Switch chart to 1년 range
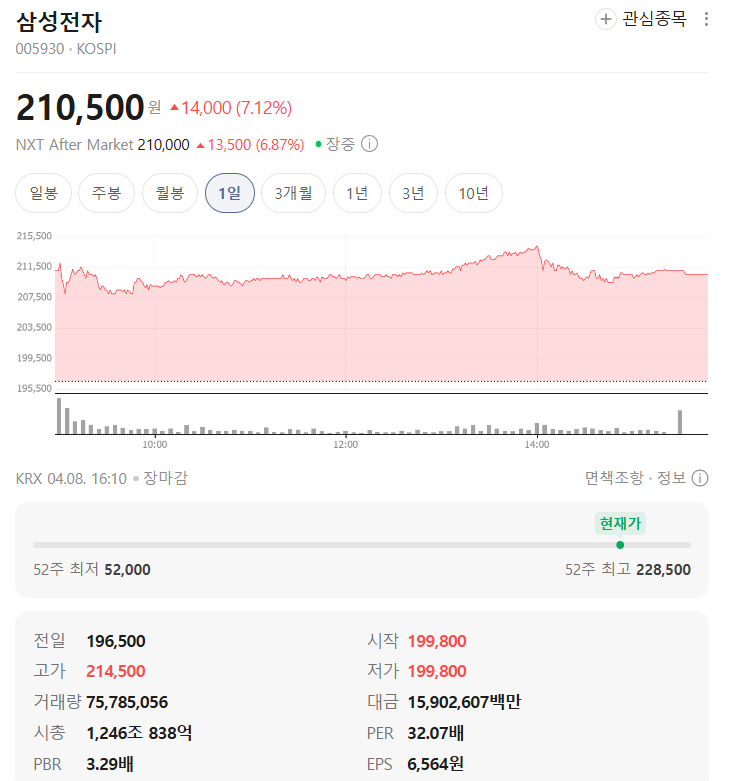This screenshot has height=781, width=729. [x=357, y=193]
